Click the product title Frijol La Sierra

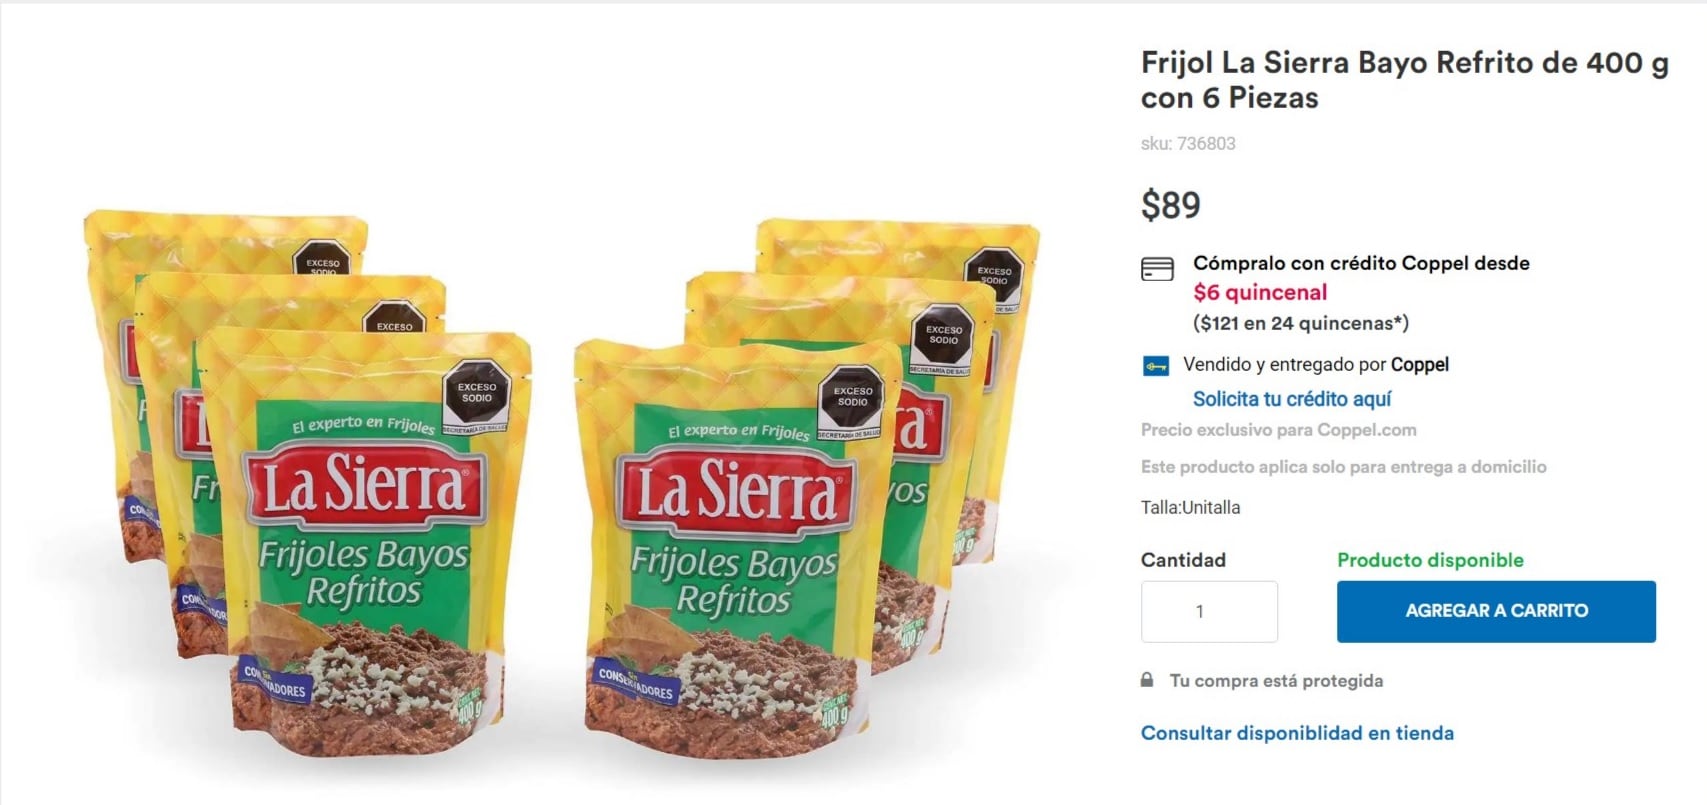point(1404,80)
